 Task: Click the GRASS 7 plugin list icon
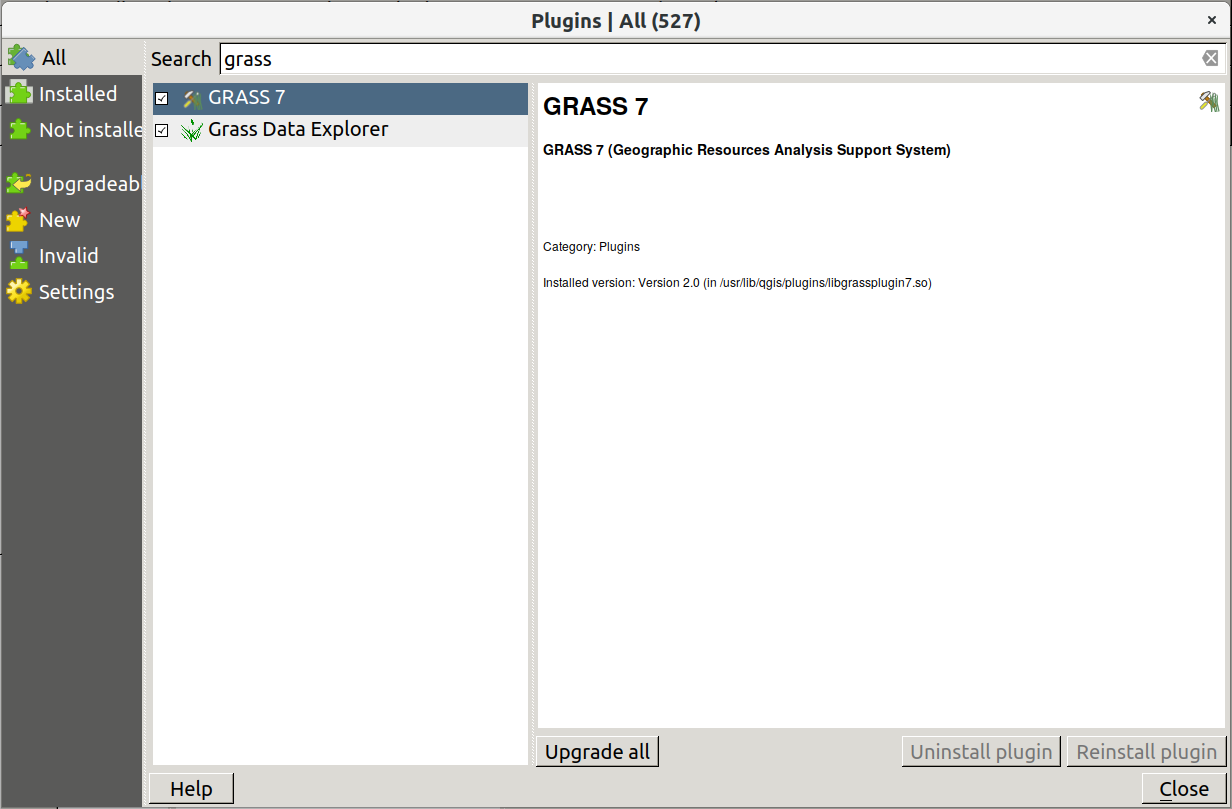(192, 98)
